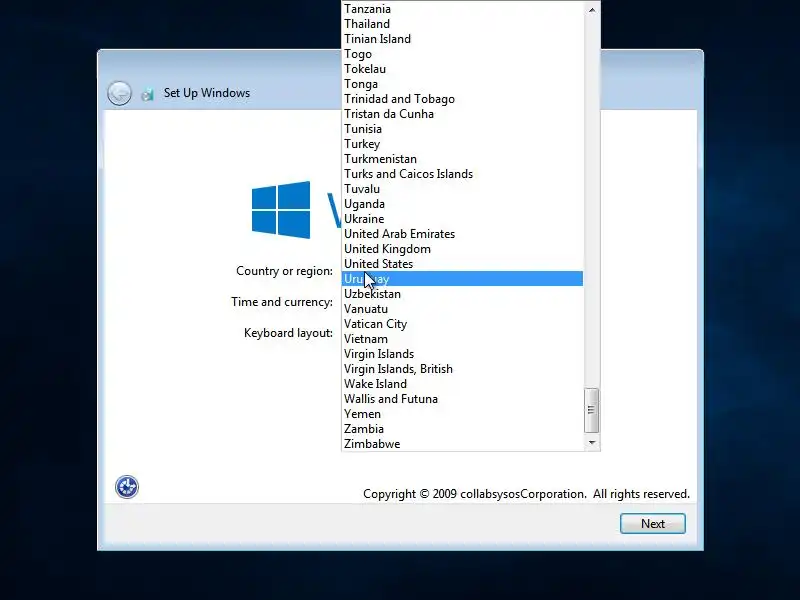
Task: Choose Tunisia in the list
Action: pos(462,129)
